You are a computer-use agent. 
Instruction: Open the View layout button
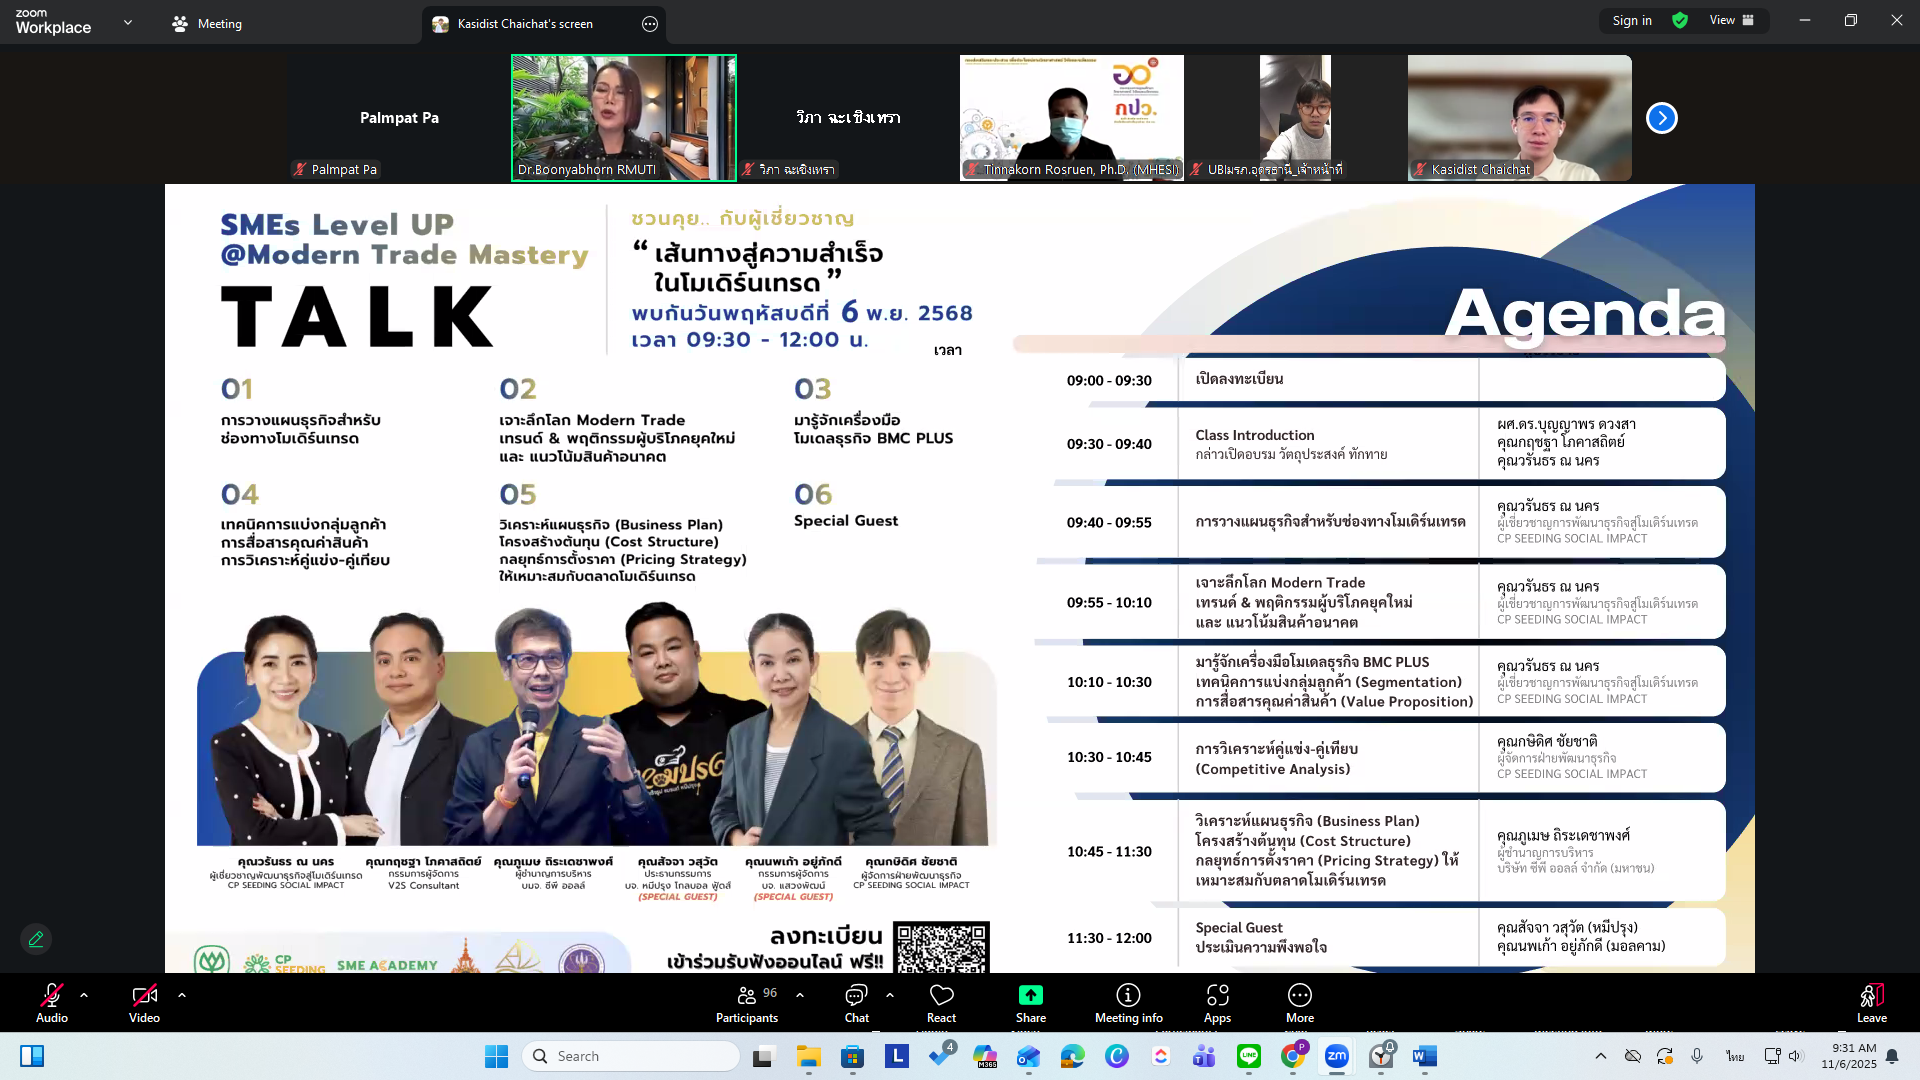pyautogui.click(x=1731, y=20)
